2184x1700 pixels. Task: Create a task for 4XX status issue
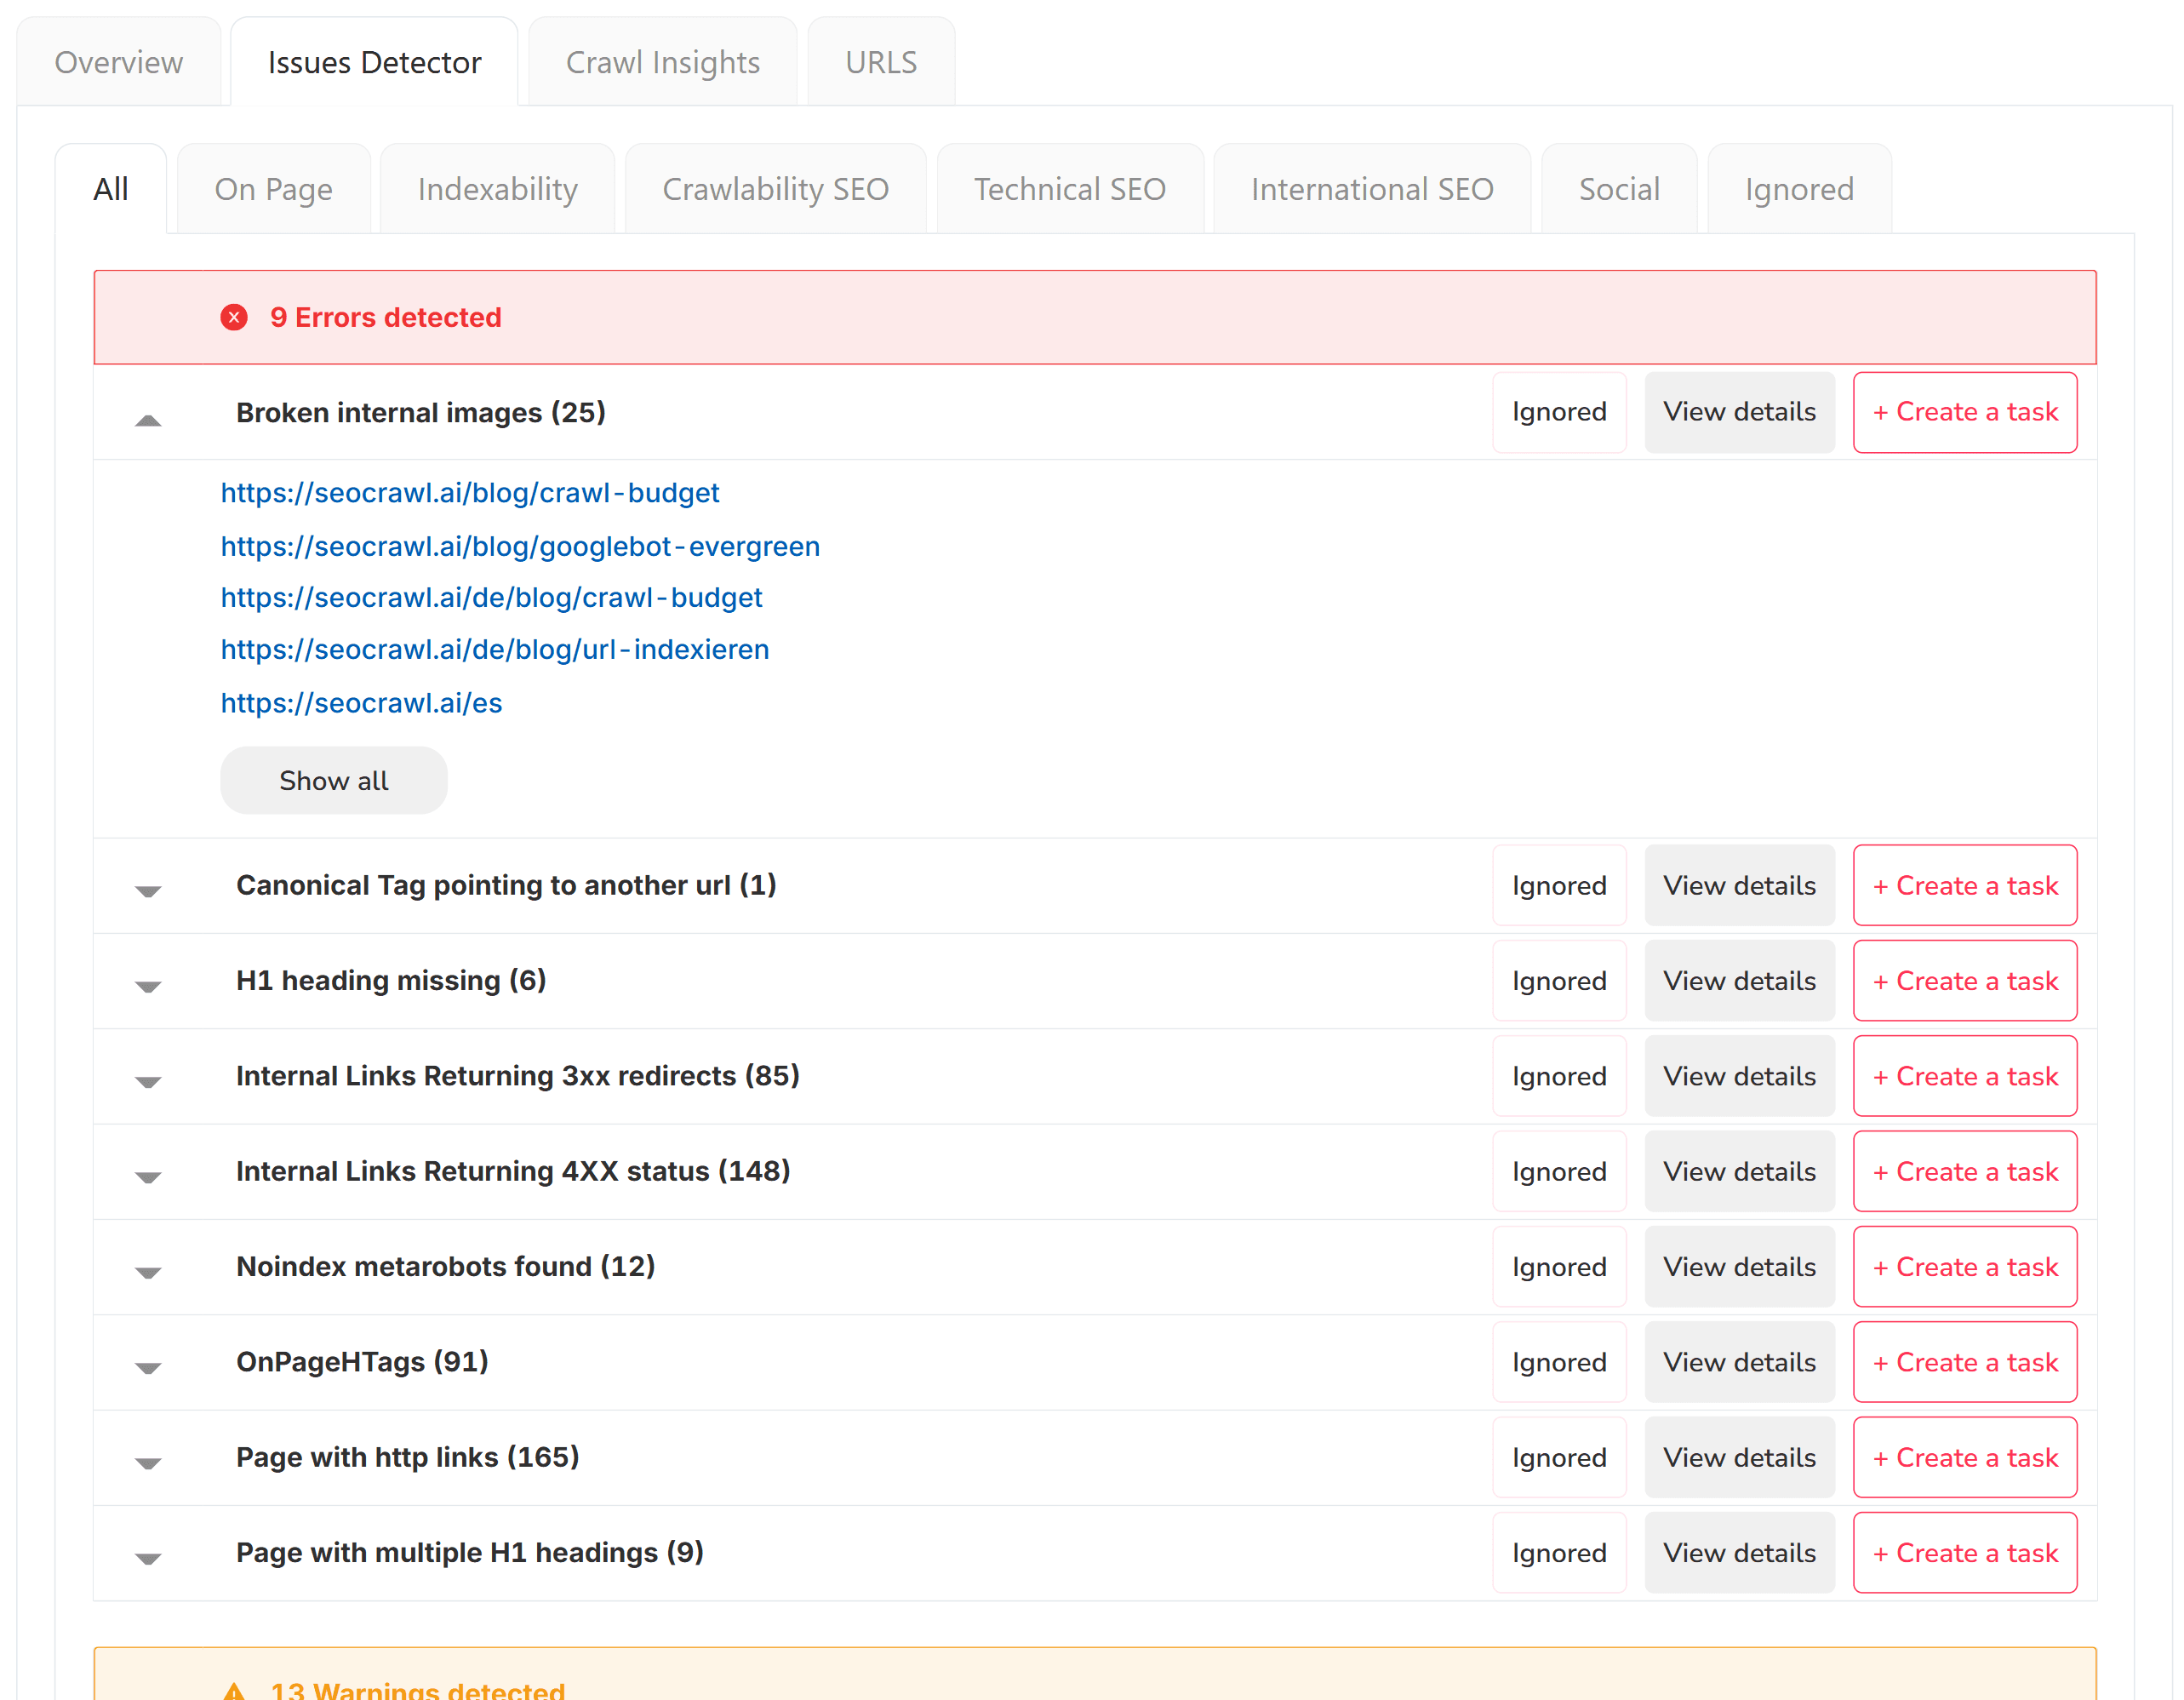pyautogui.click(x=1965, y=1172)
